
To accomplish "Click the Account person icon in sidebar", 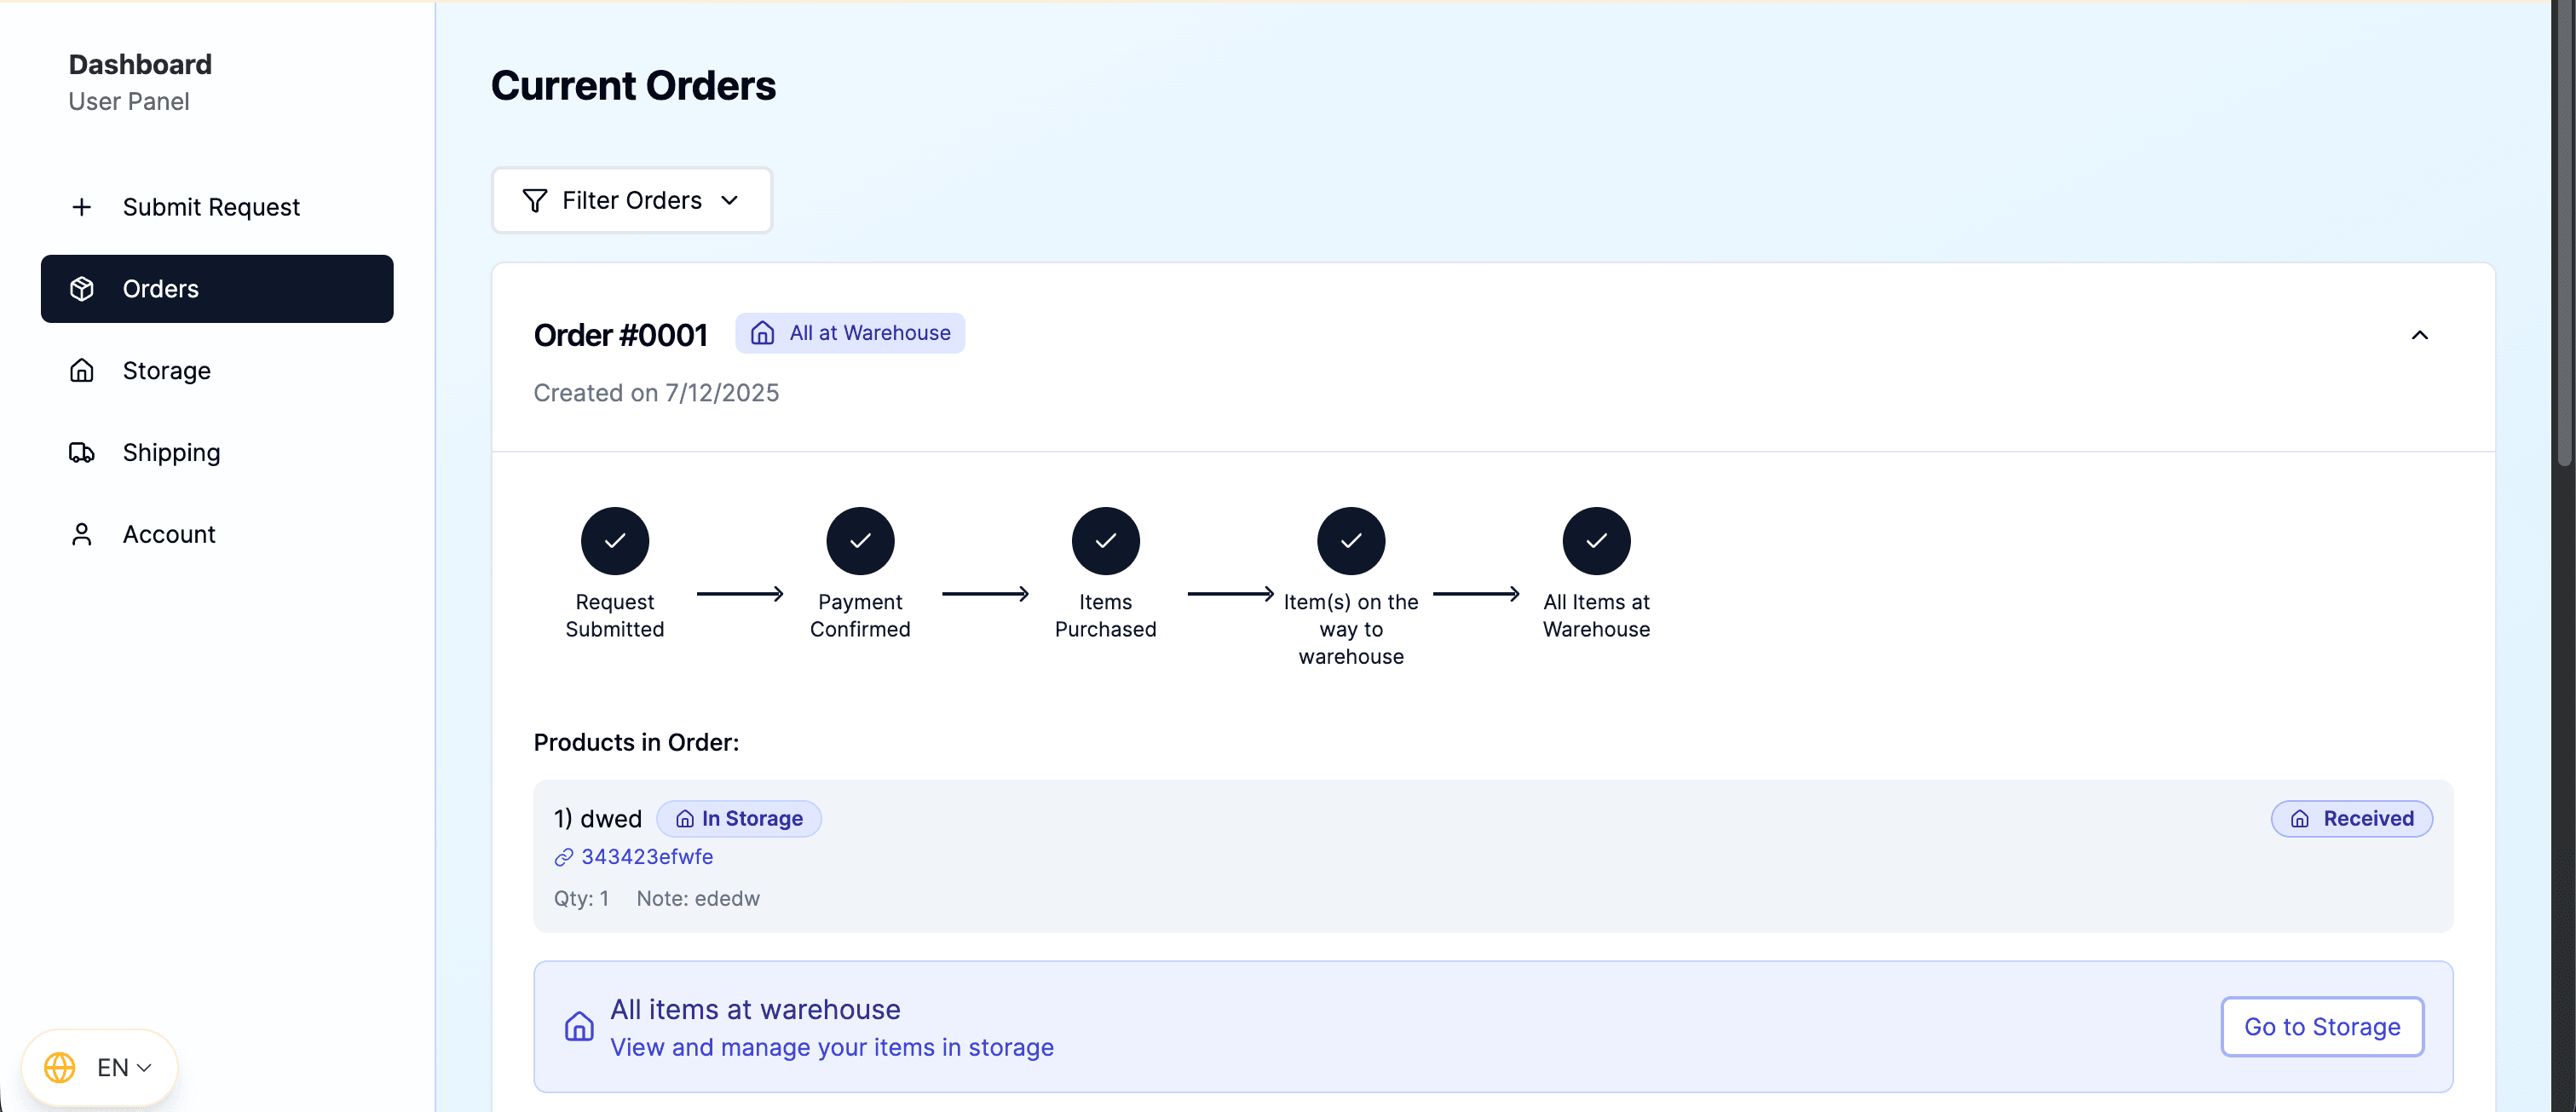I will point(82,534).
